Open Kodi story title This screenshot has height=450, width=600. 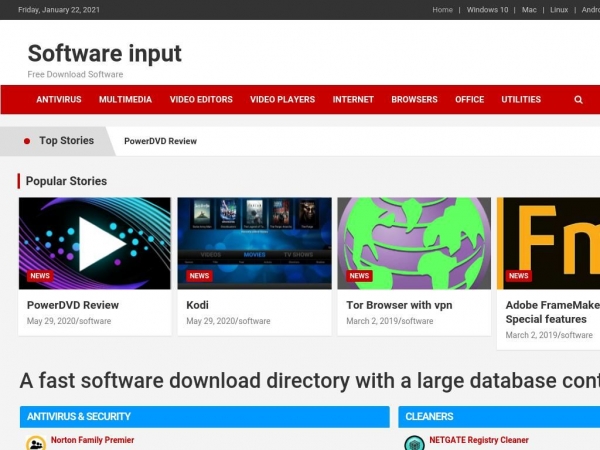click(x=197, y=305)
